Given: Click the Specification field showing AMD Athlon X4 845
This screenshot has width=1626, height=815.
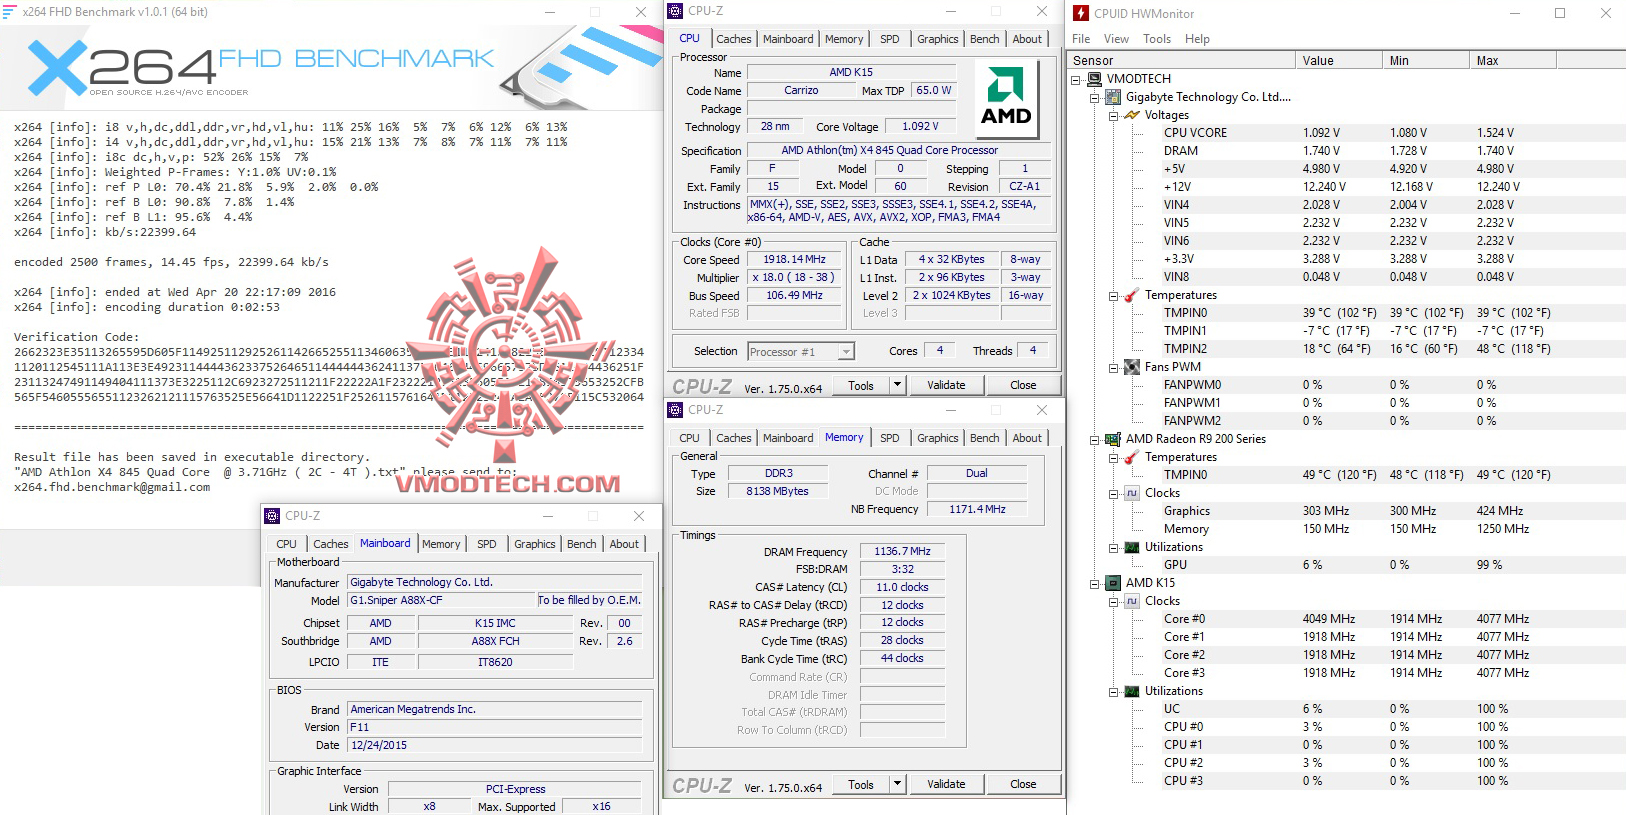Looking at the screenshot, I should pyautogui.click(x=899, y=151).
